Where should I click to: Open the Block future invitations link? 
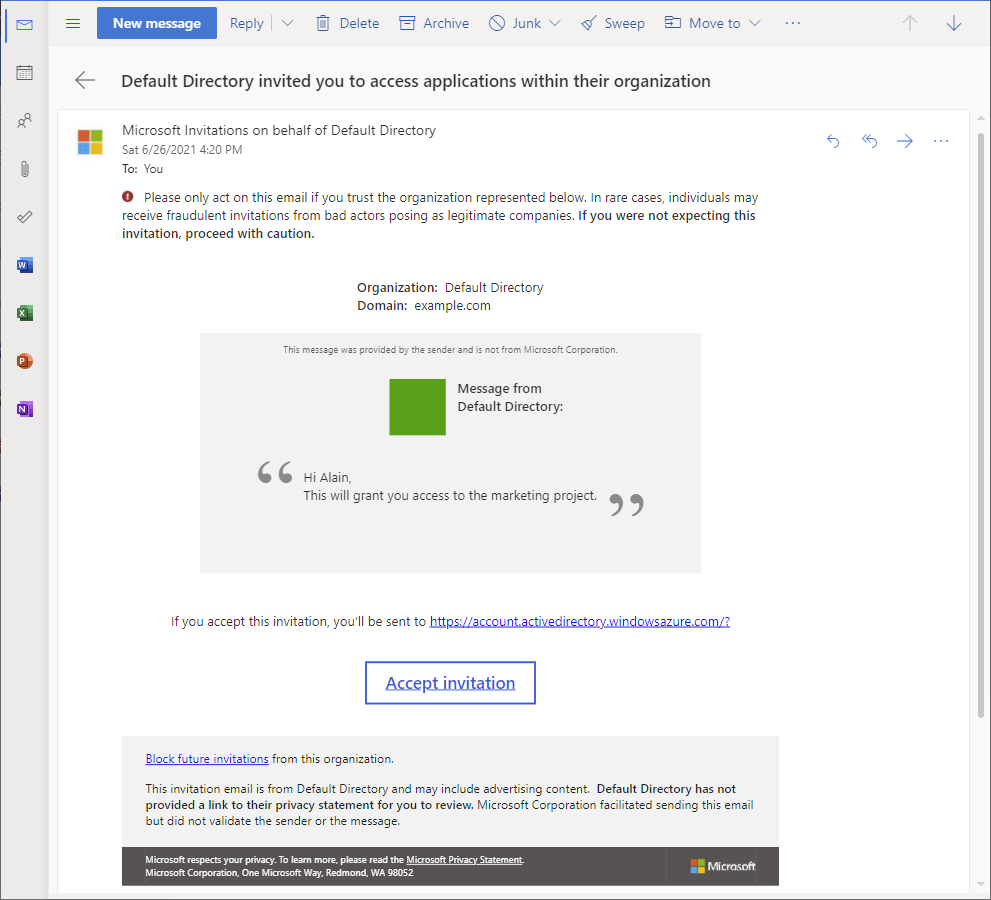coord(206,758)
